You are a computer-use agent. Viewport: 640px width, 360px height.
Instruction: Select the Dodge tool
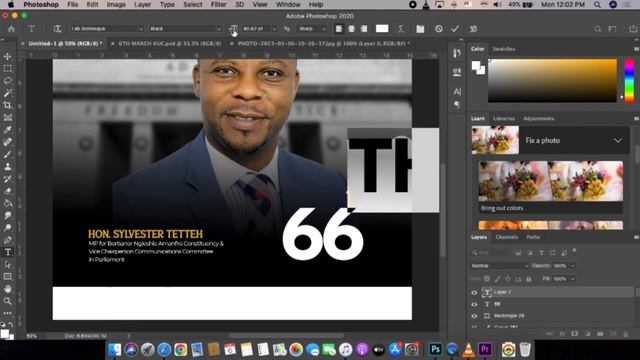click(7, 228)
